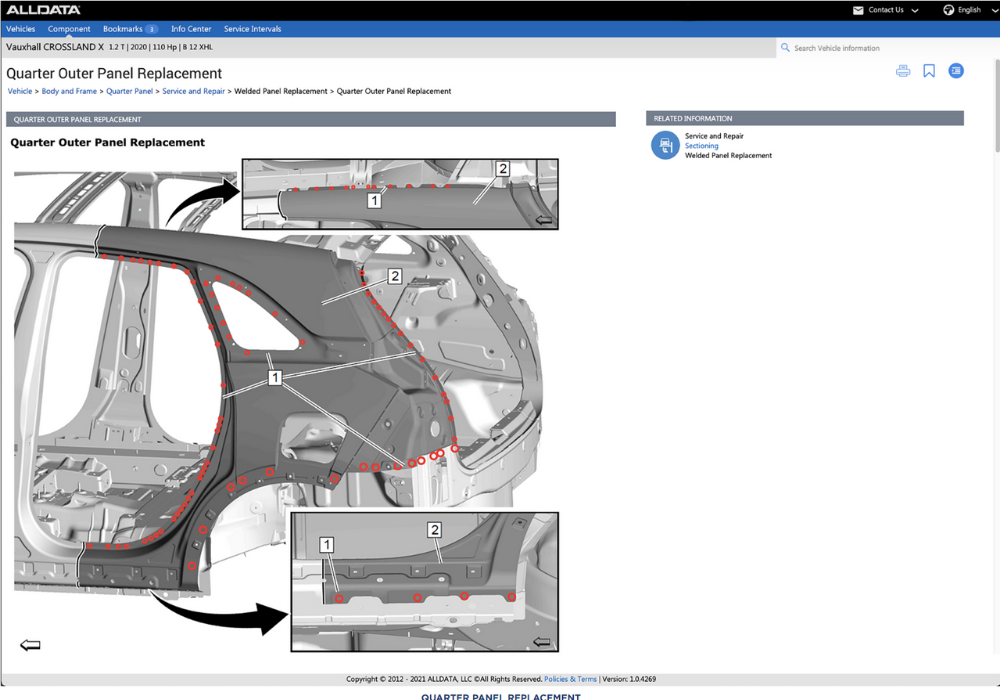Open the Component menu
This screenshot has width=1000, height=700.
69,29
